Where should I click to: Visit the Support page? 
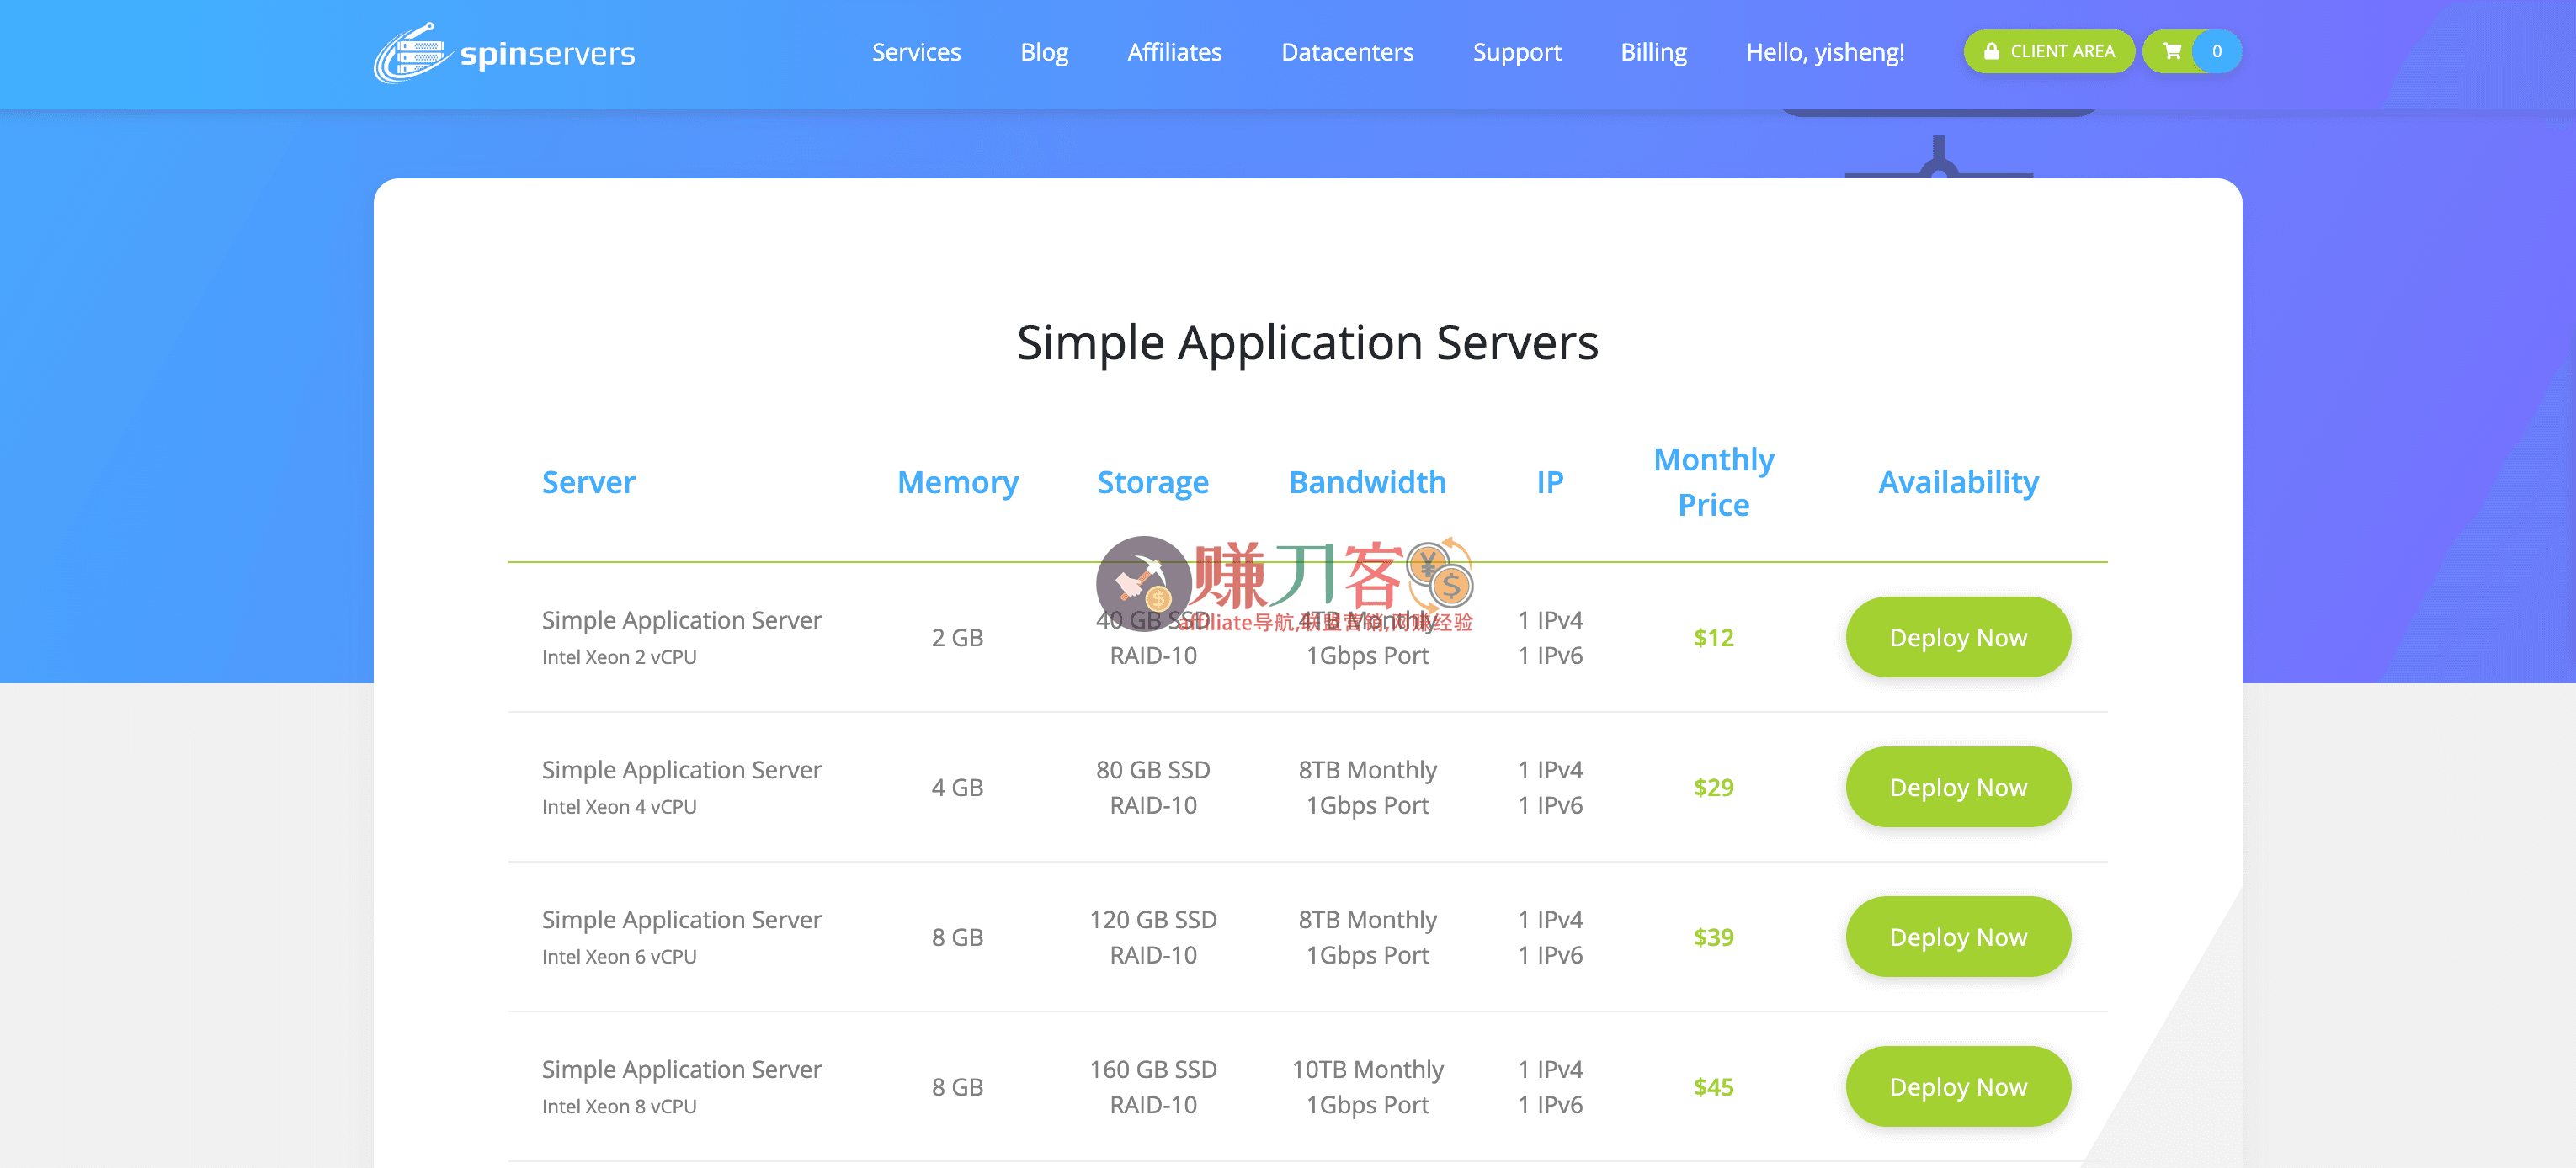[x=1517, y=52]
